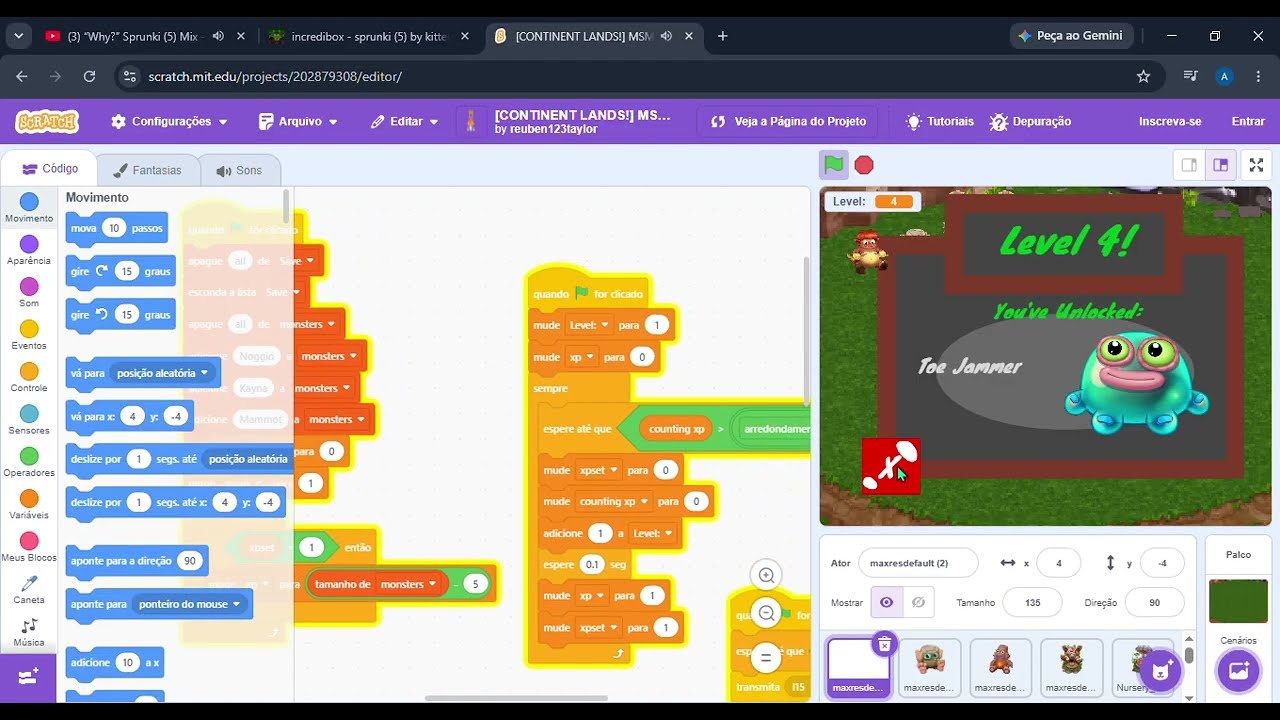Click Veja a Página do Projeto button
Image resolution: width=1280 pixels, height=720 pixels.
coord(788,121)
